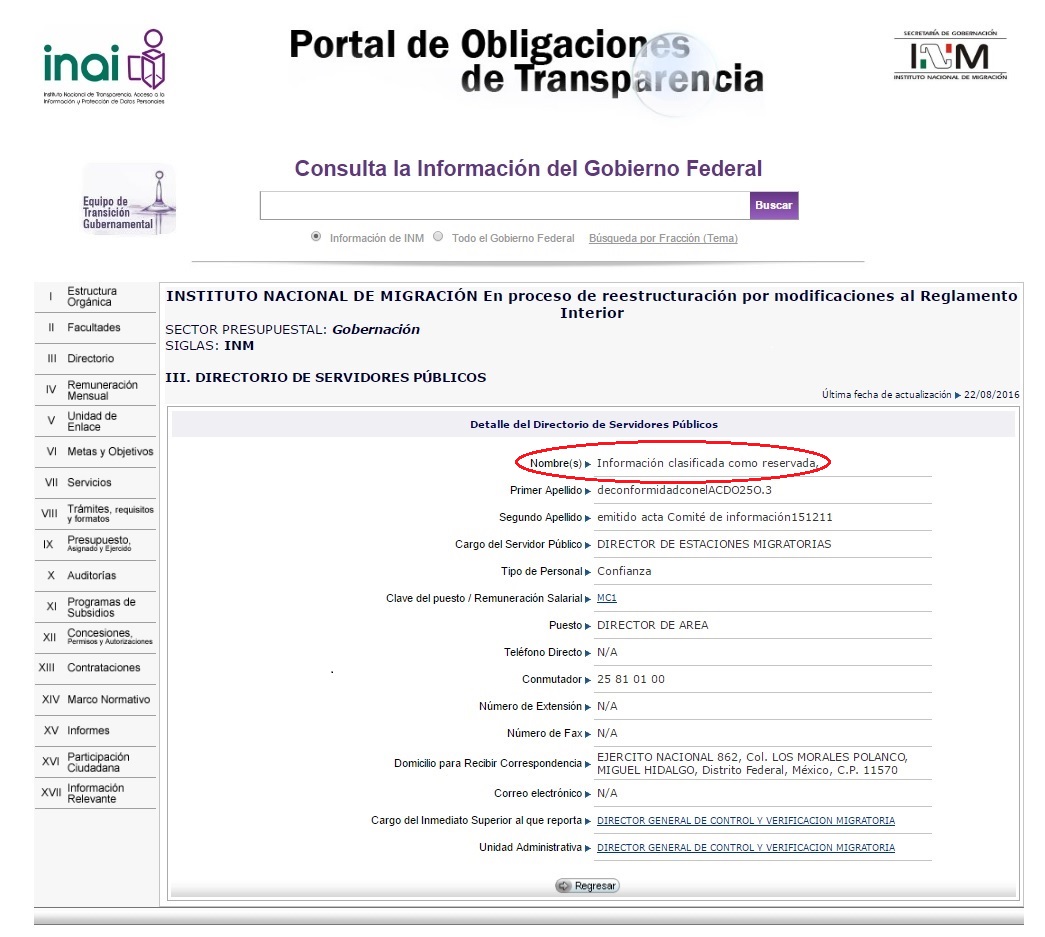Screen dimensions: 1045x937
Task: Click the 'DIRECTOR DE AREA' position value
Action: (x=652, y=625)
